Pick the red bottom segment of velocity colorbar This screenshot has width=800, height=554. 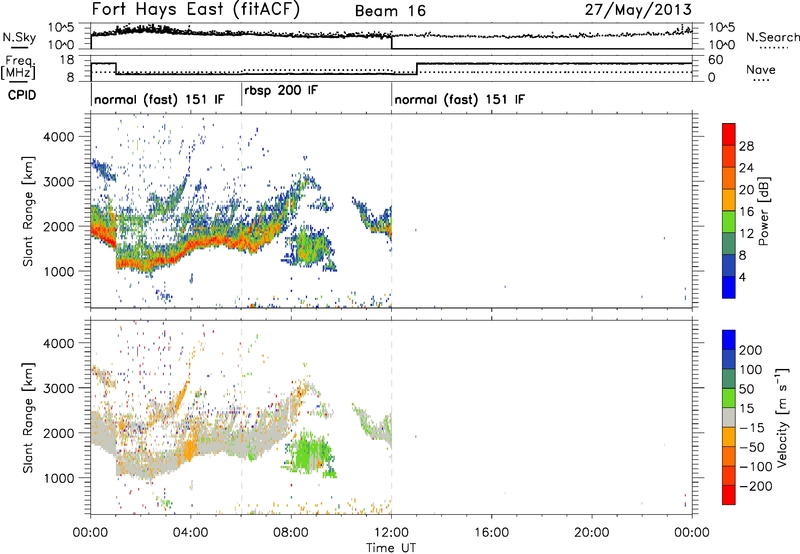point(729,495)
